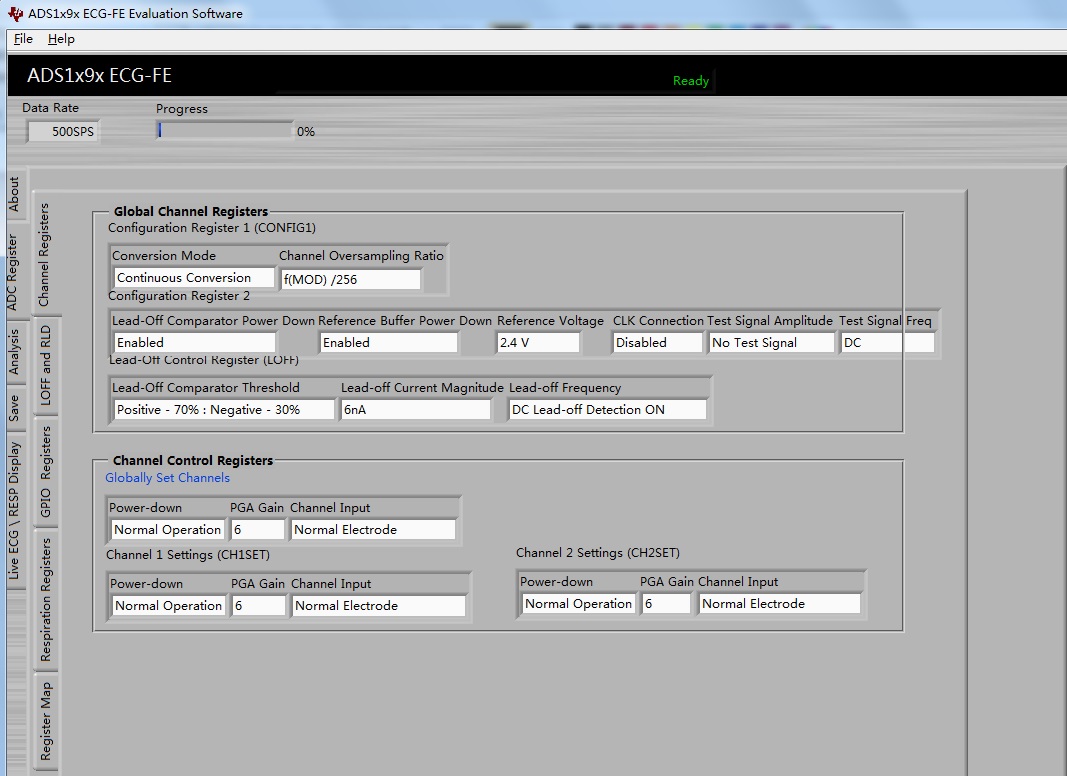
Task: Open Channel 1 PGA Gain dropdown
Action: click(259, 606)
